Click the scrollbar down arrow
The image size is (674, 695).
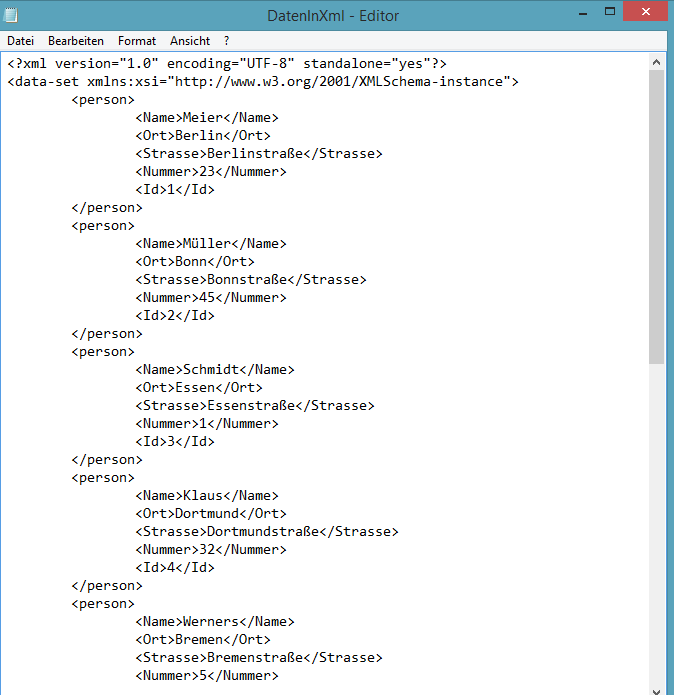coord(657,690)
